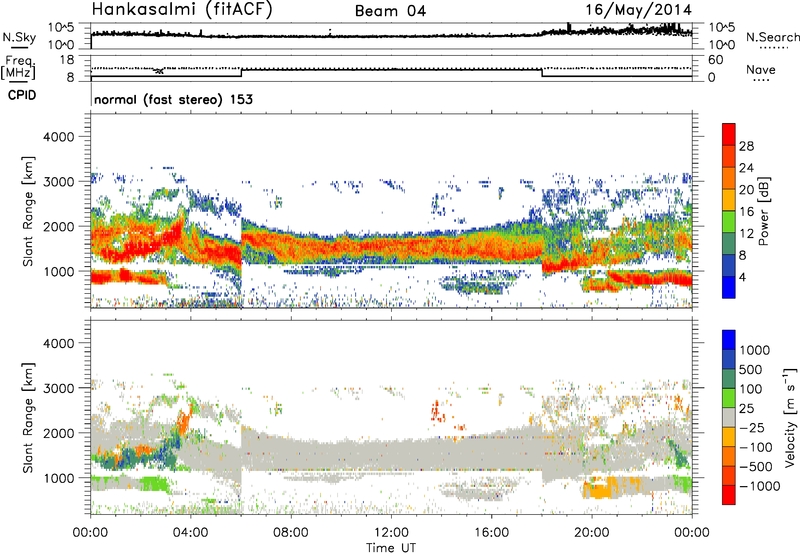Click the "Slant Range [km]" label of the velocity panel
The height and width of the screenshot is (554, 800).
[x=28, y=418]
